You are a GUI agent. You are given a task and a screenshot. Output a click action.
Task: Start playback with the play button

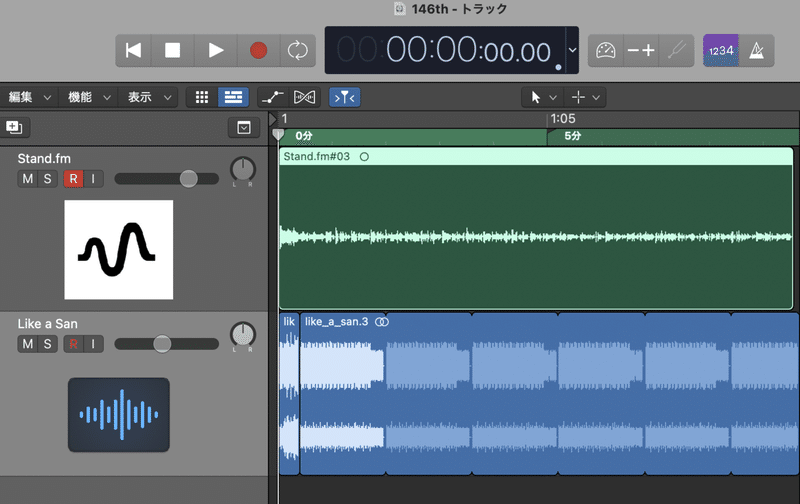click(x=216, y=51)
